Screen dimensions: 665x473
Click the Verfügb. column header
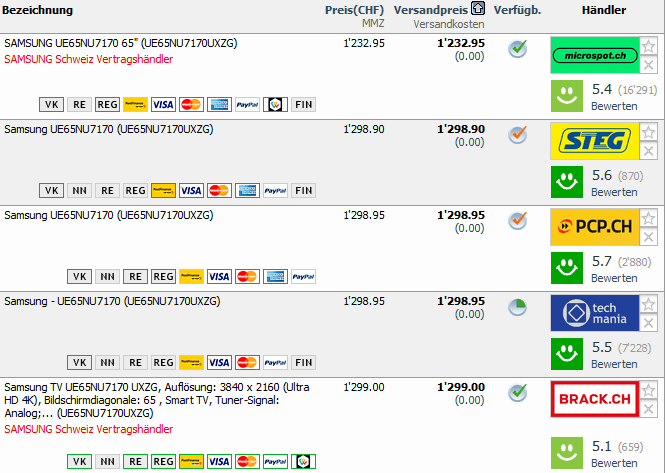tap(518, 10)
